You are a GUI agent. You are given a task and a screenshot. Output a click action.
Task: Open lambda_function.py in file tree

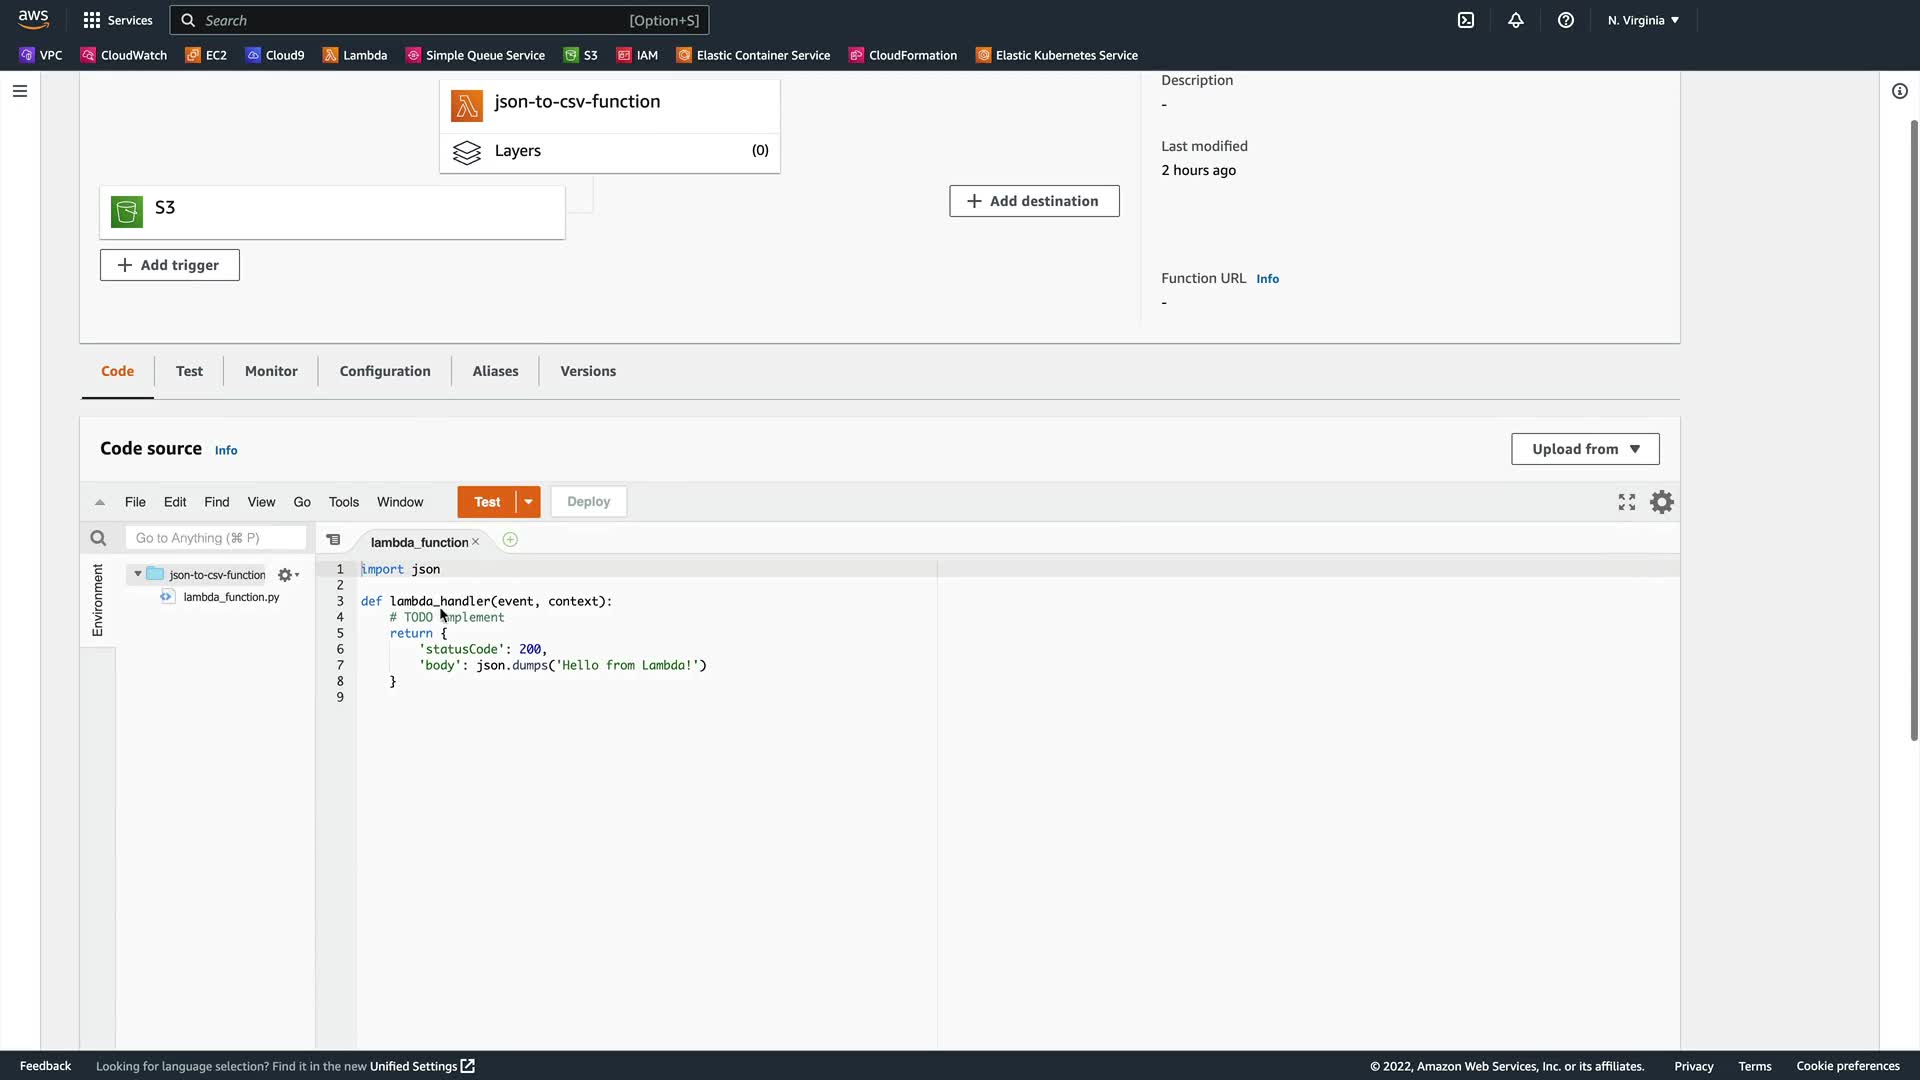coord(231,597)
